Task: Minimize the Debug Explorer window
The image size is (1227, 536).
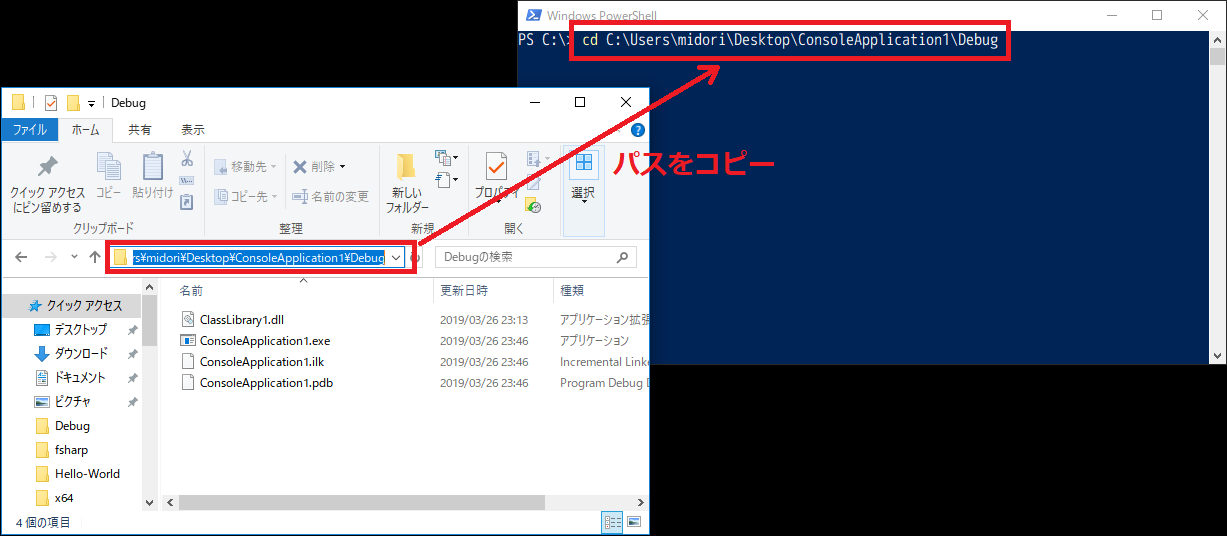Action: click(x=533, y=102)
